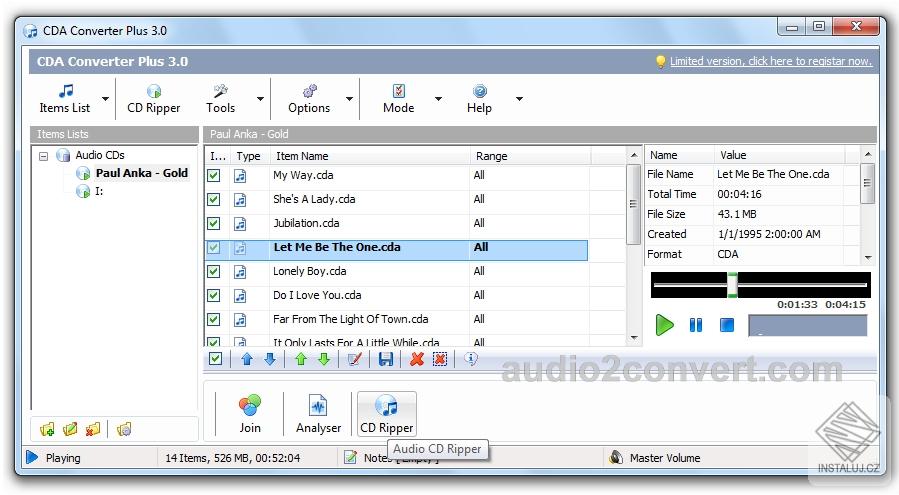The height and width of the screenshot is (495, 899).
Task: Click the volume level bar beside stop button
Action: tap(807, 326)
